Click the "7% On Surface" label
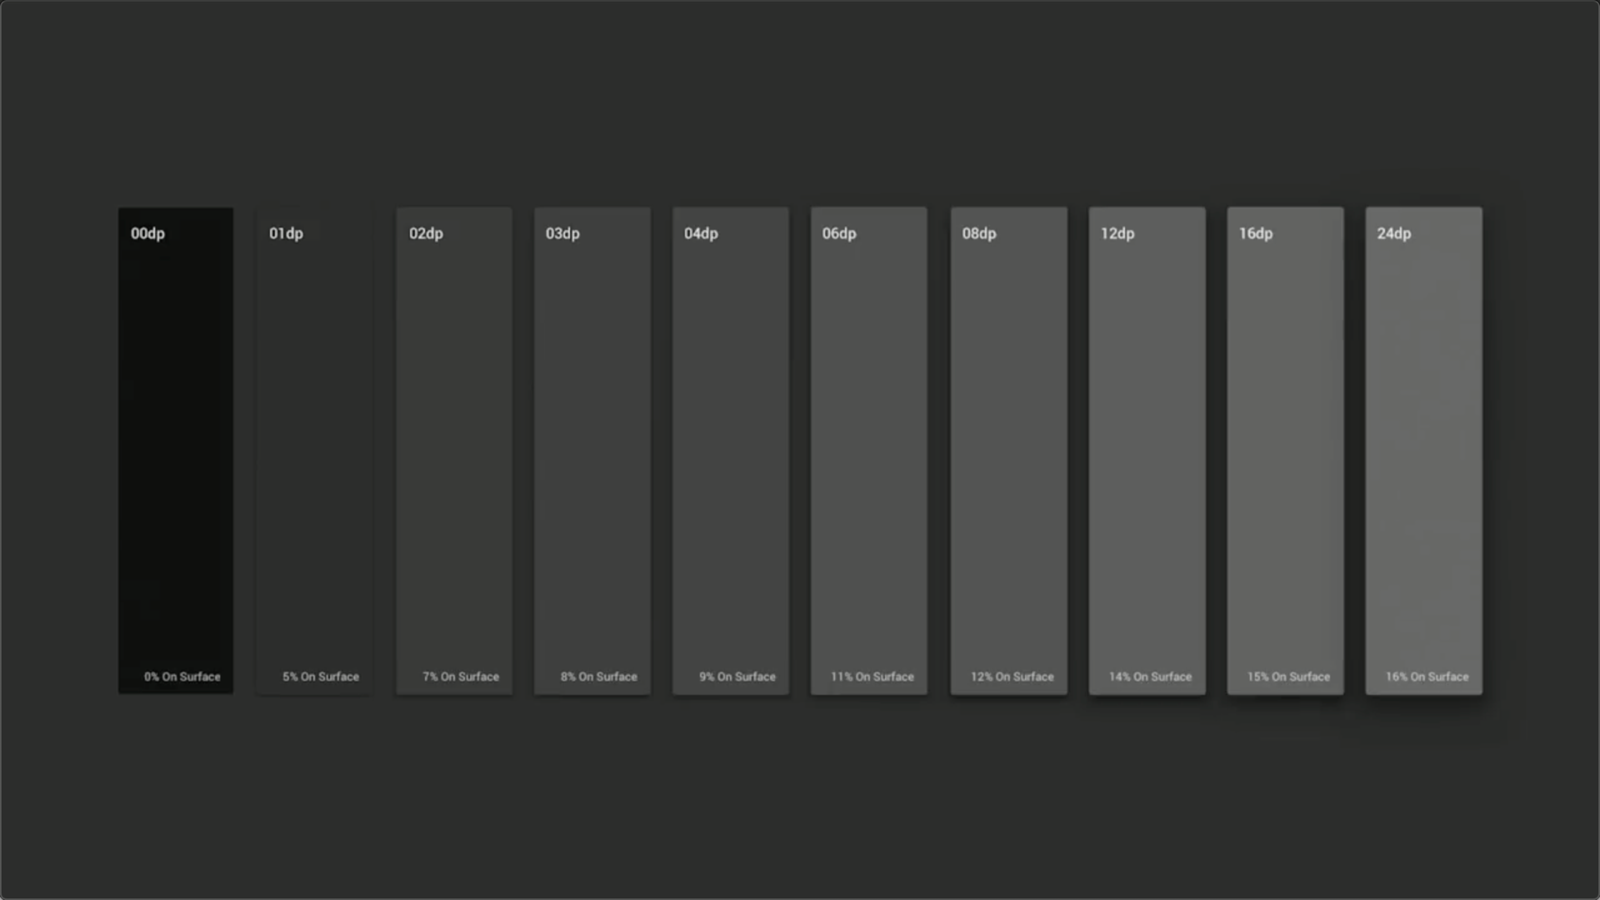Screen dimensions: 1600x900 [461, 677]
